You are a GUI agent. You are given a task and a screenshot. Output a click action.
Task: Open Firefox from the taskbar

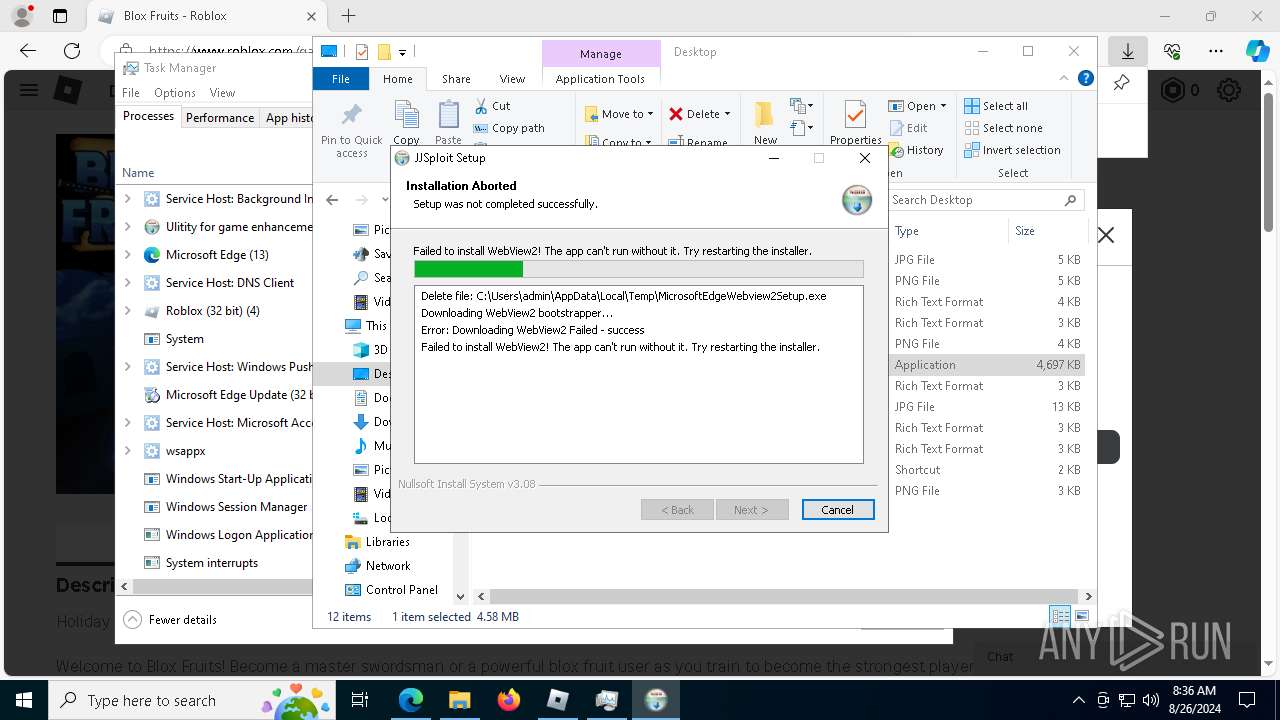[x=509, y=700]
